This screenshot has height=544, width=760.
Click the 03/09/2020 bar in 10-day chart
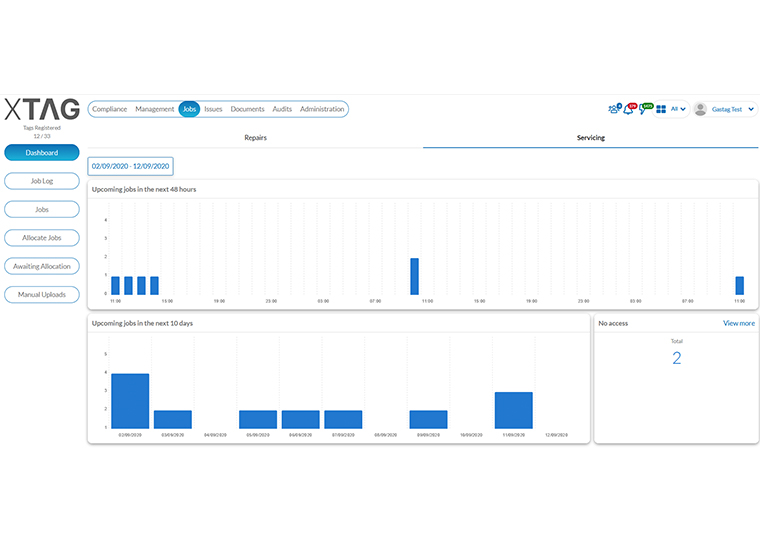(x=173, y=419)
